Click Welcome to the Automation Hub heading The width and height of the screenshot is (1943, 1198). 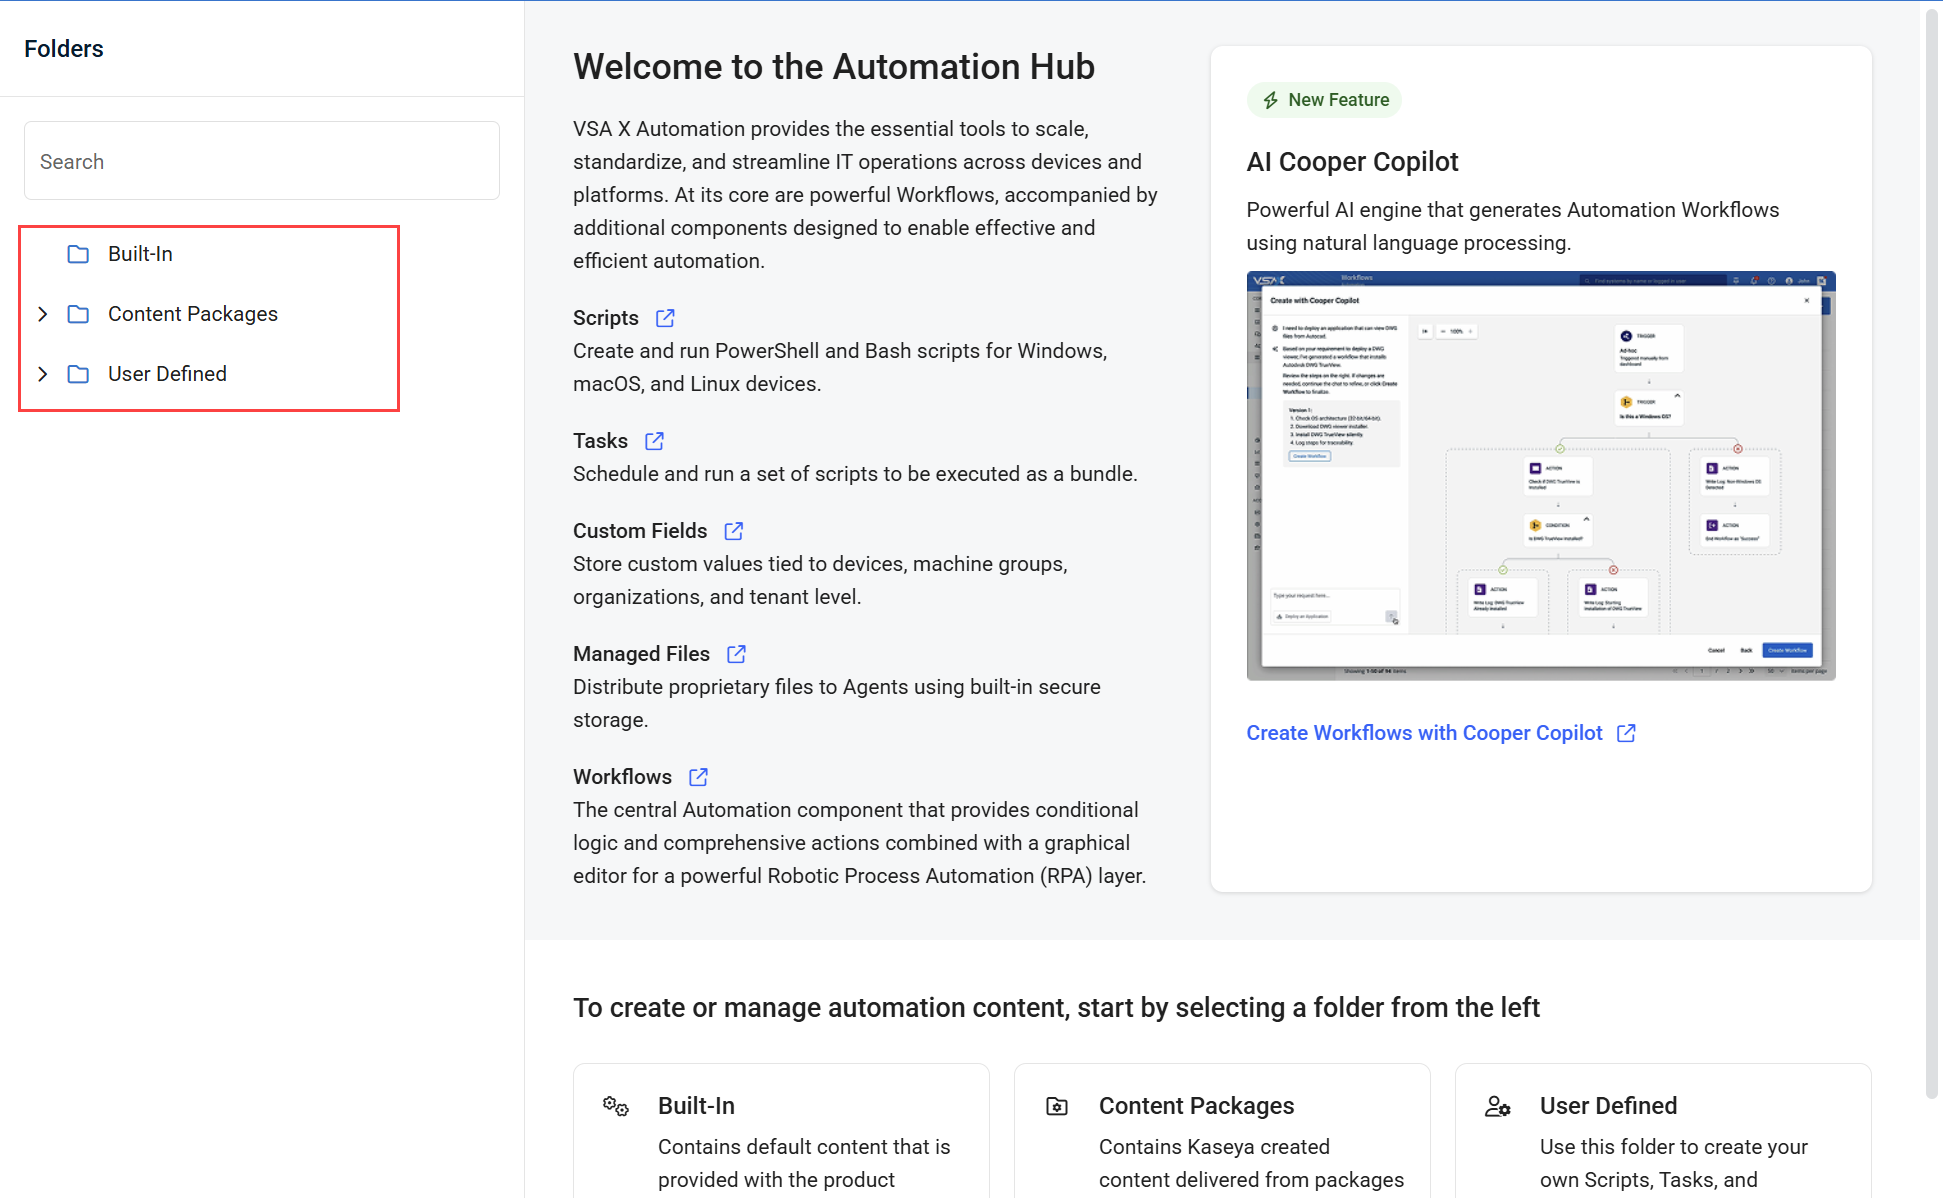834,67
